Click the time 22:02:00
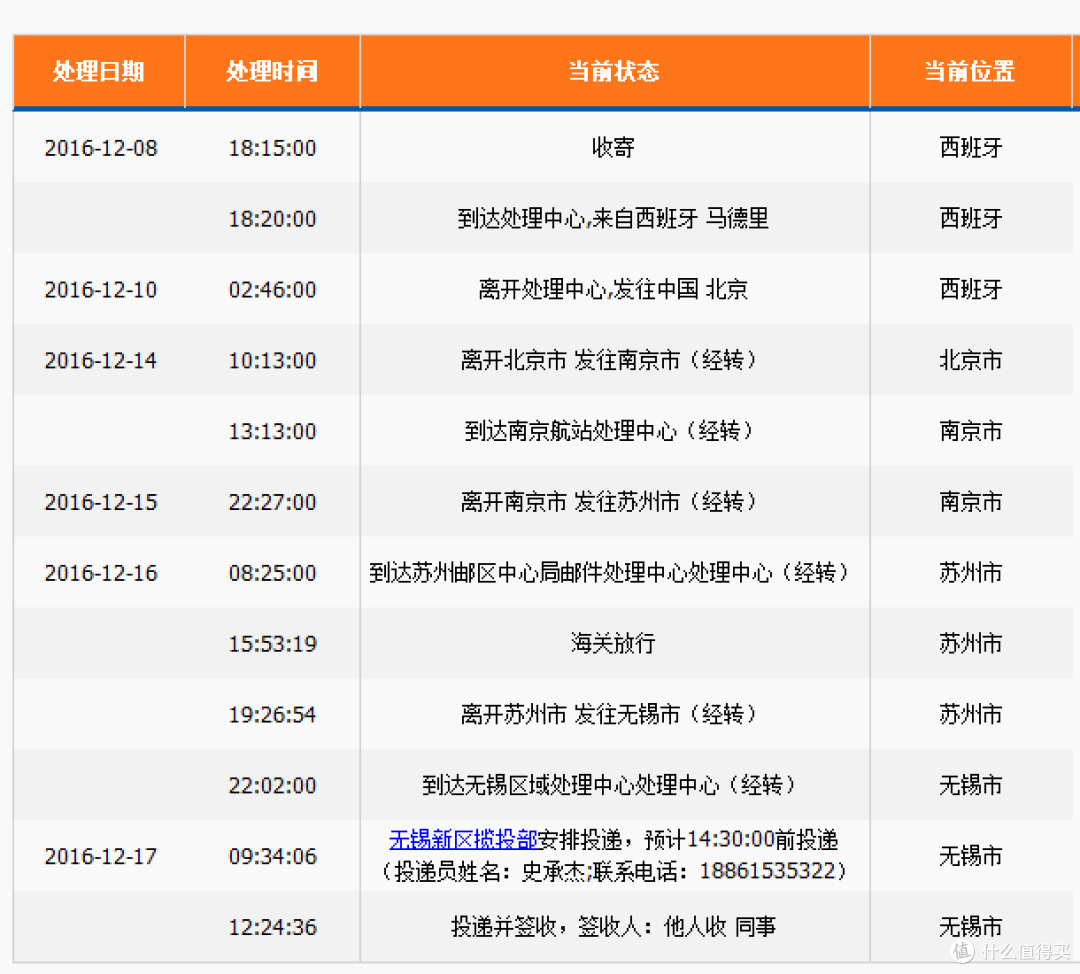 click(x=272, y=785)
